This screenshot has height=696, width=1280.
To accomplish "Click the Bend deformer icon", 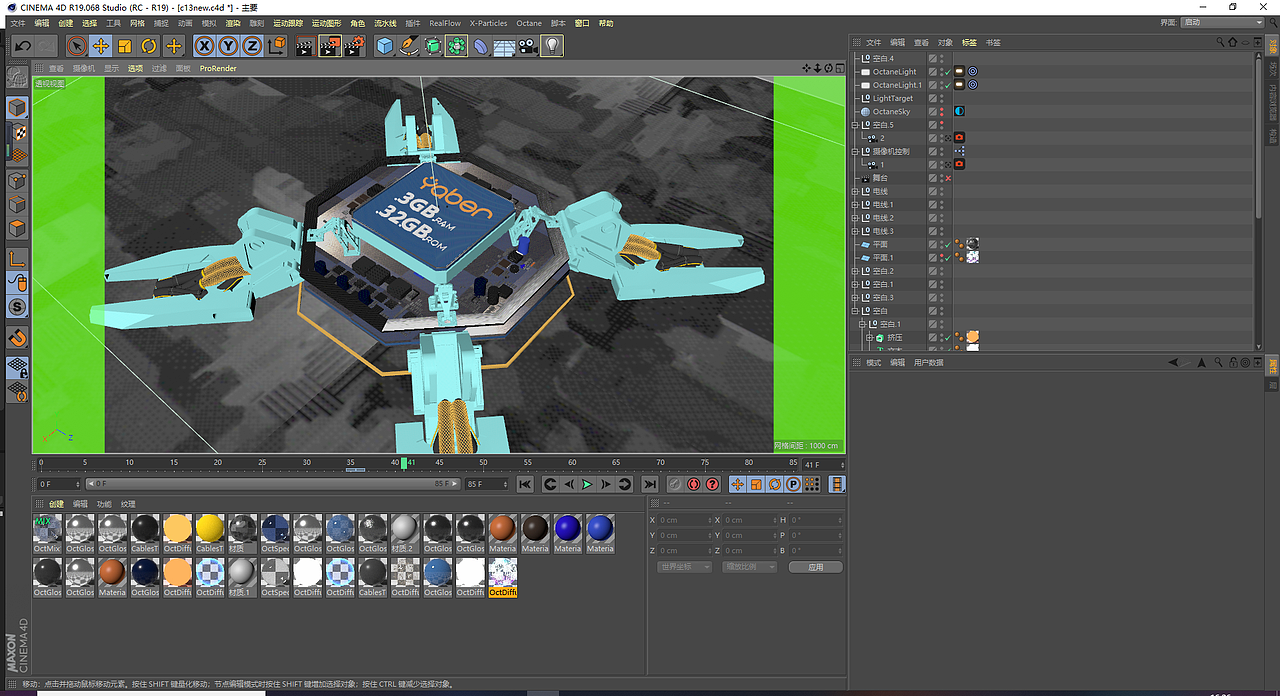I will tap(481, 46).
